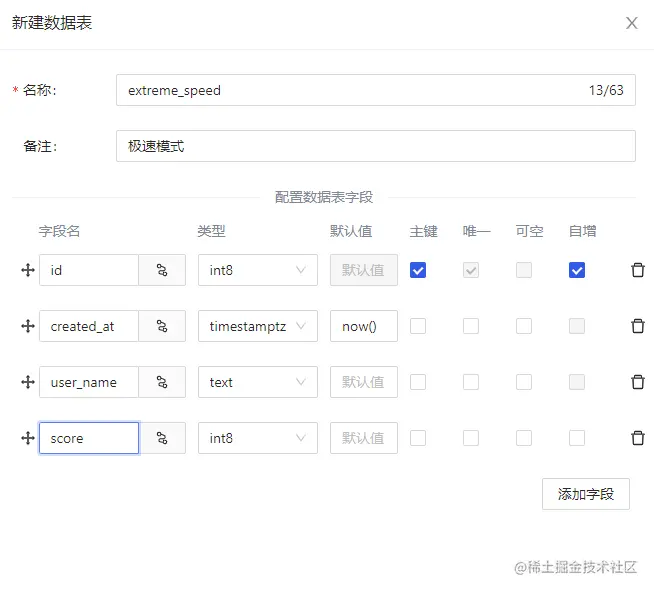654x592 pixels.
Task: Check 唯一 for score field
Action: pos(470,438)
